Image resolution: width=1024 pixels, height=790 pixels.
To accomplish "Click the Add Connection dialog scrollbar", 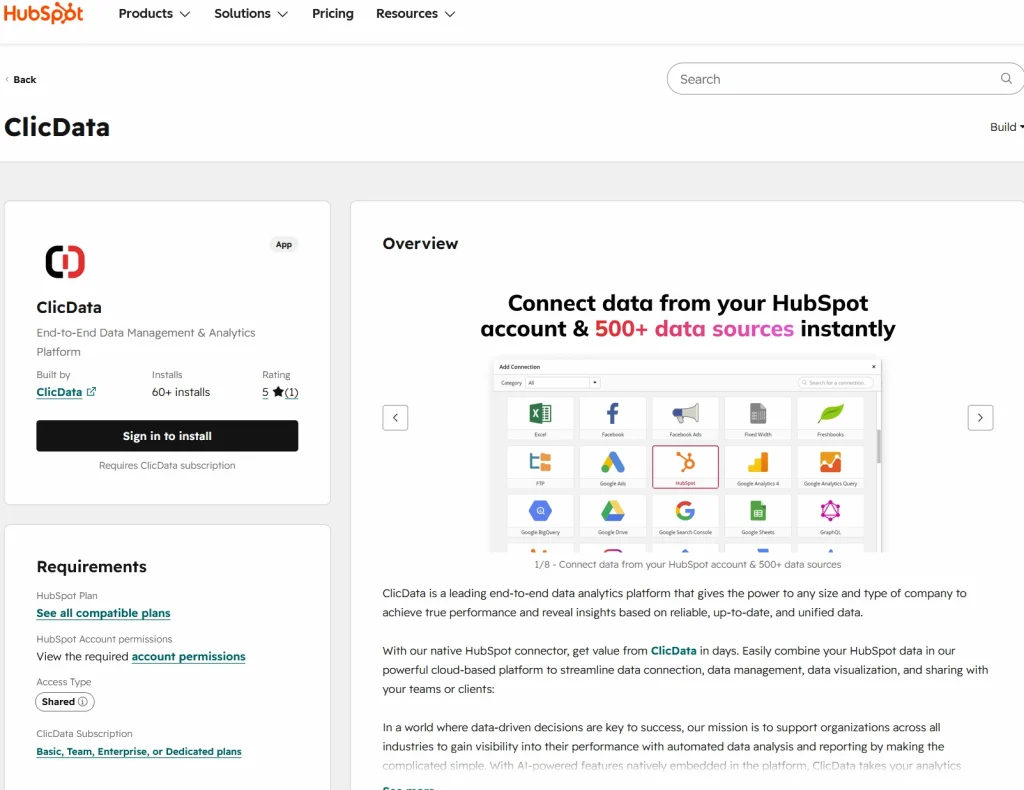I will 878,447.
